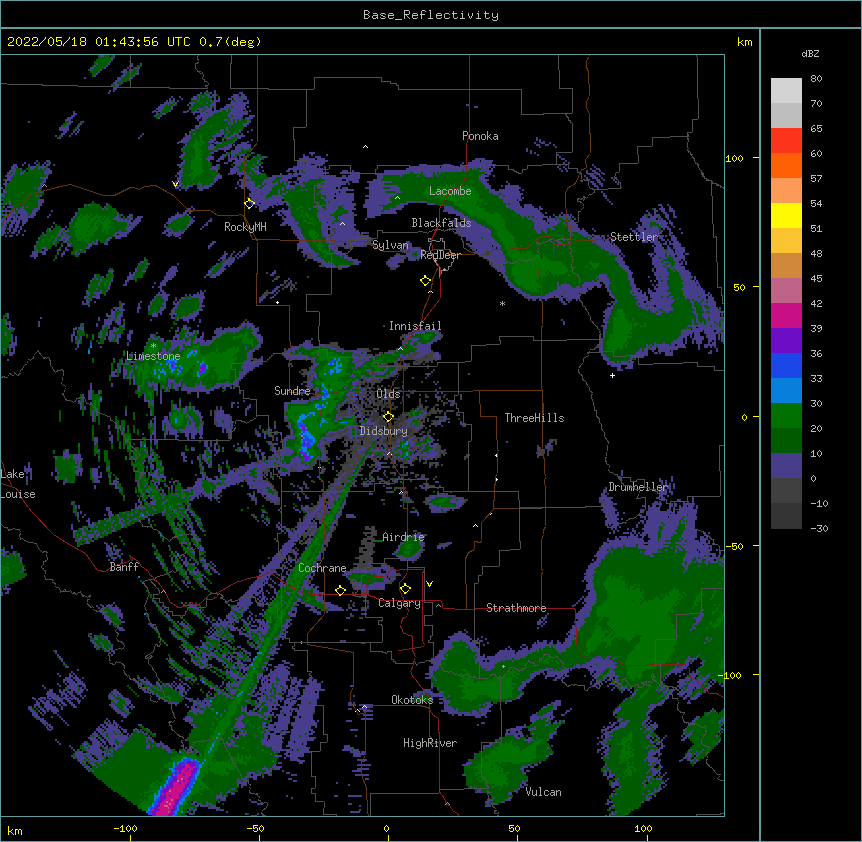Click the -50 tick on right axis
The width and height of the screenshot is (862, 842).
click(x=734, y=546)
